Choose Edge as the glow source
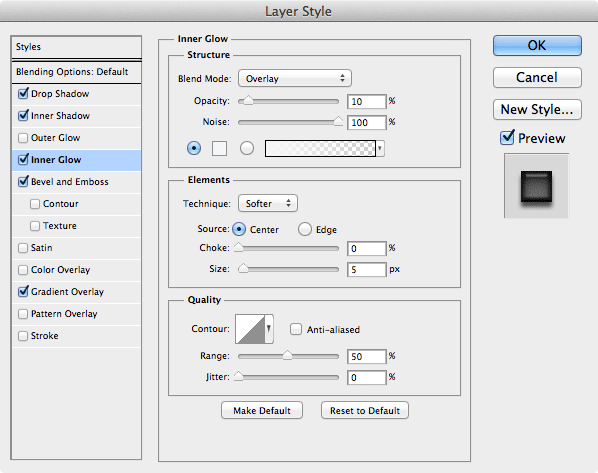 pos(305,229)
